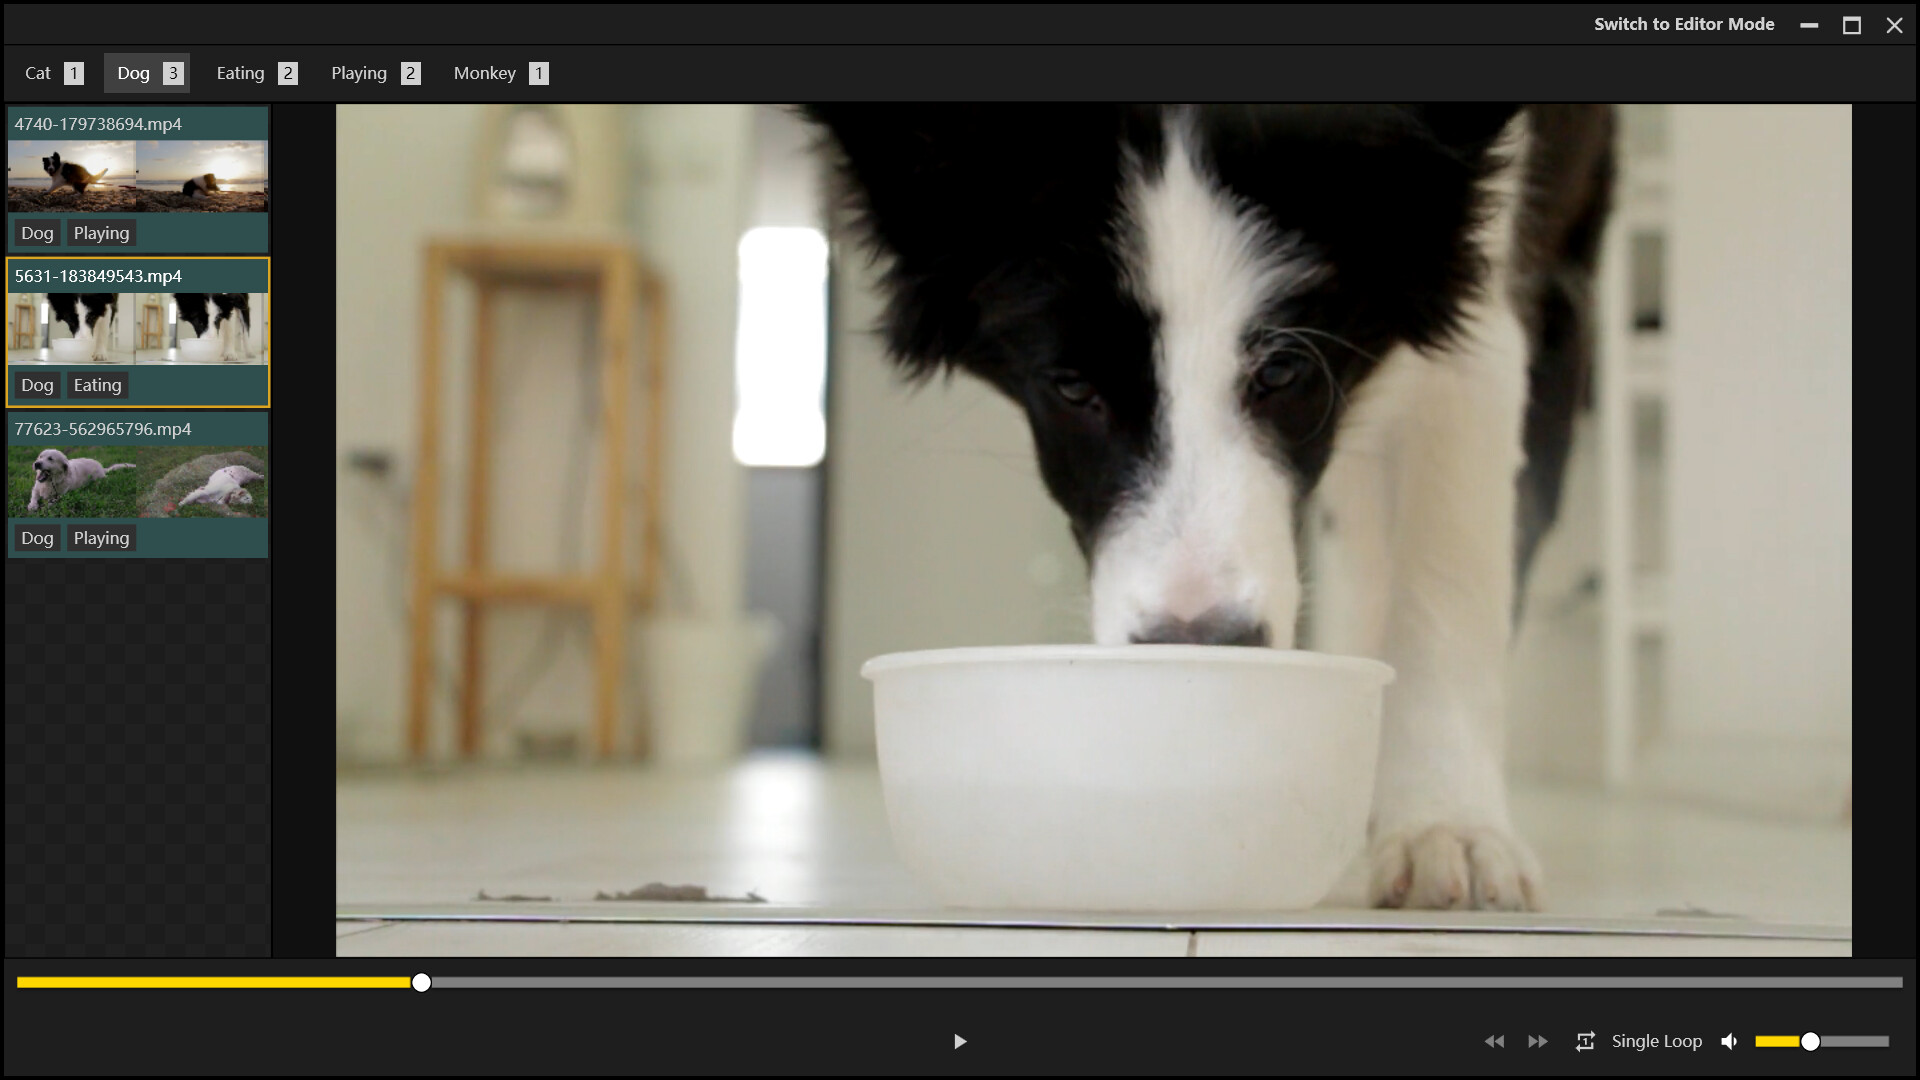Filter by the Cat tag
The height and width of the screenshot is (1080, 1920).
click(54, 73)
